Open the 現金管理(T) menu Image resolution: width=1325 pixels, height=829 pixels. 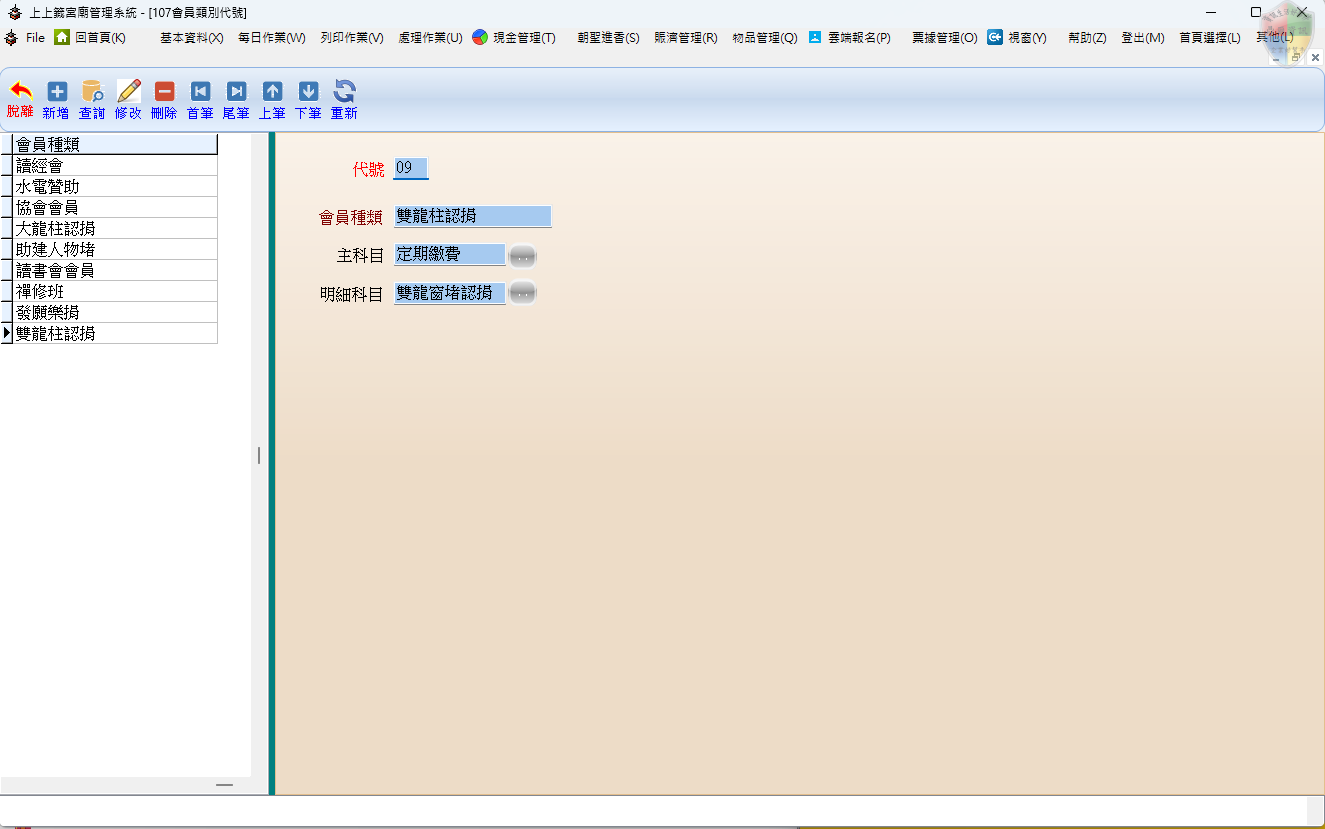pos(514,38)
